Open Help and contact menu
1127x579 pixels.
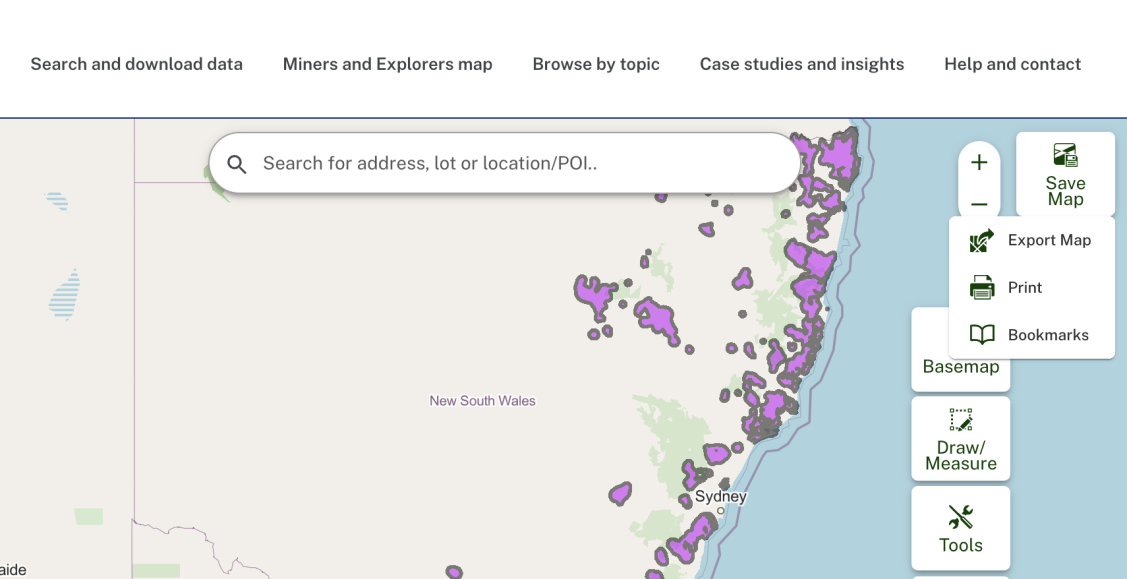[1013, 64]
